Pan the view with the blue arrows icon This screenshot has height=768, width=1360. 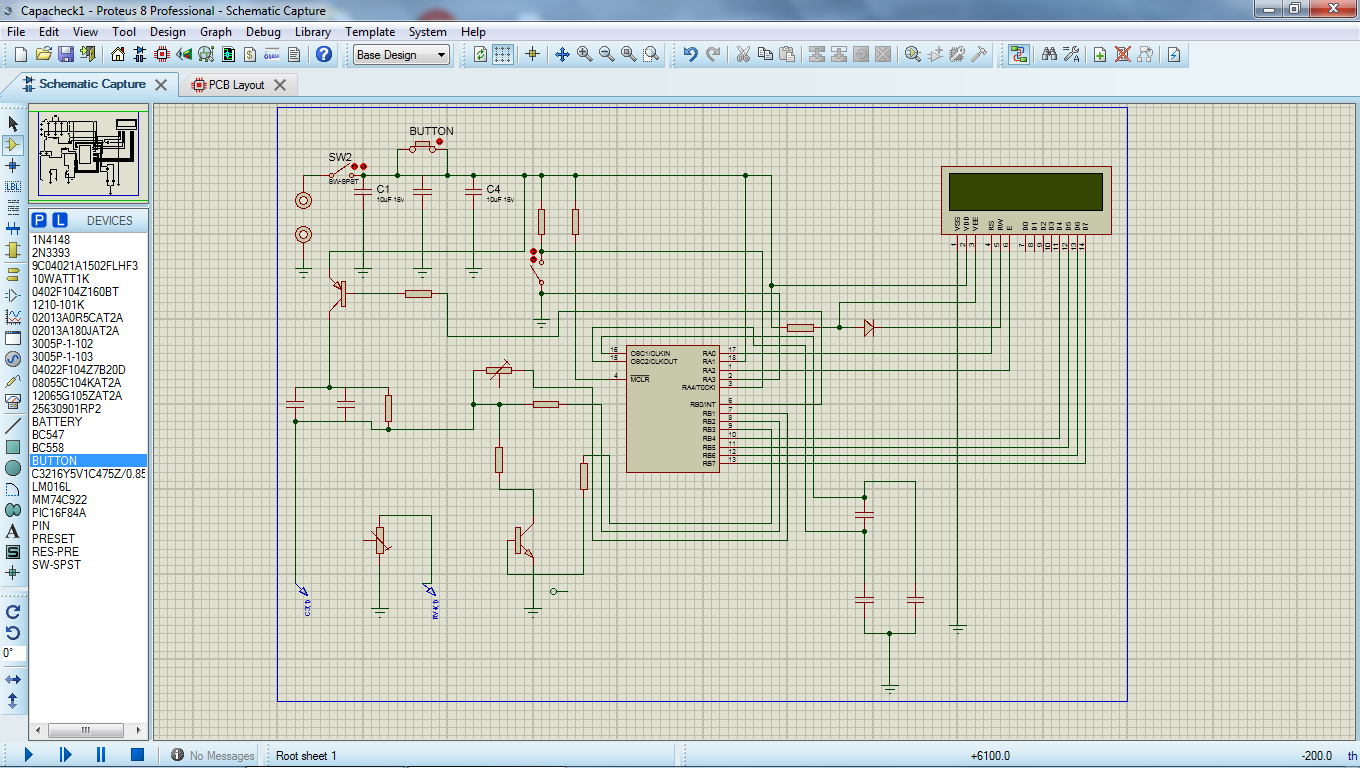[x=562, y=54]
